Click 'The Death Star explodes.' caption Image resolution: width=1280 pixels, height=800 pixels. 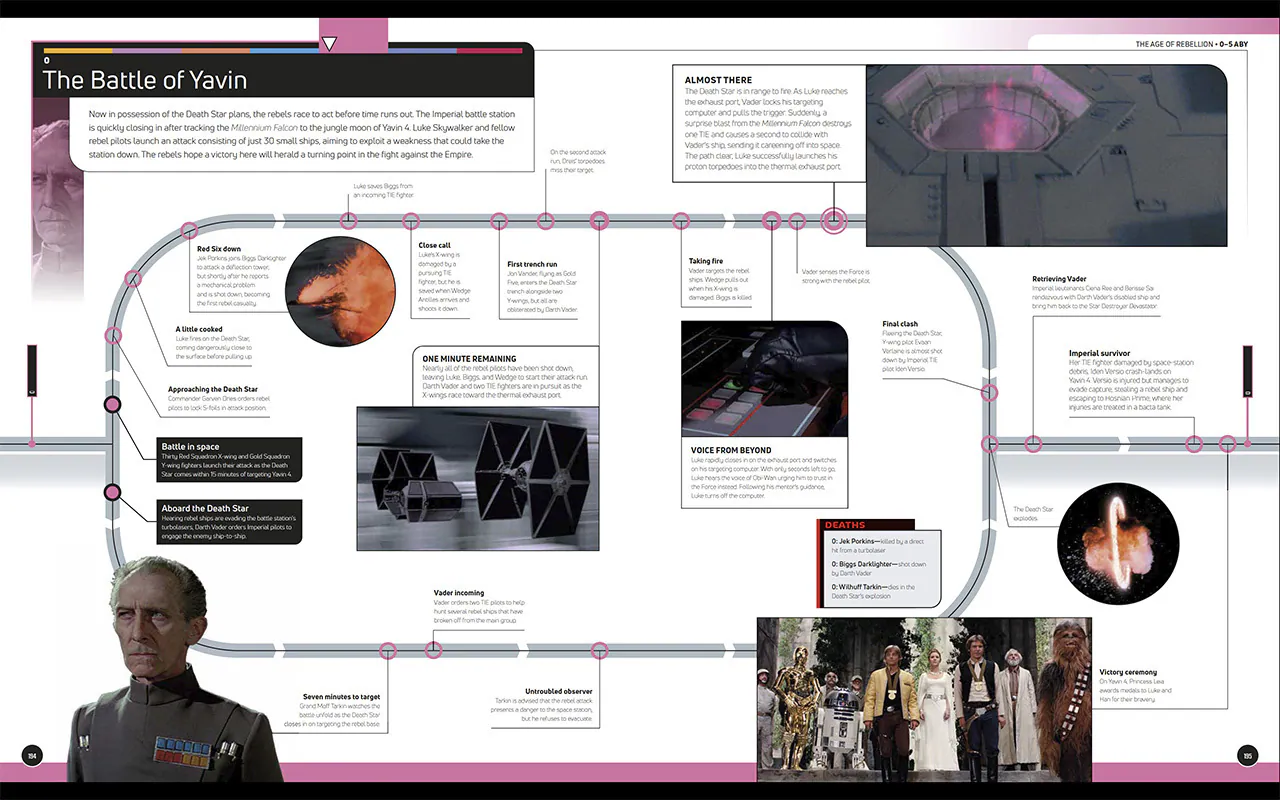click(x=1033, y=514)
